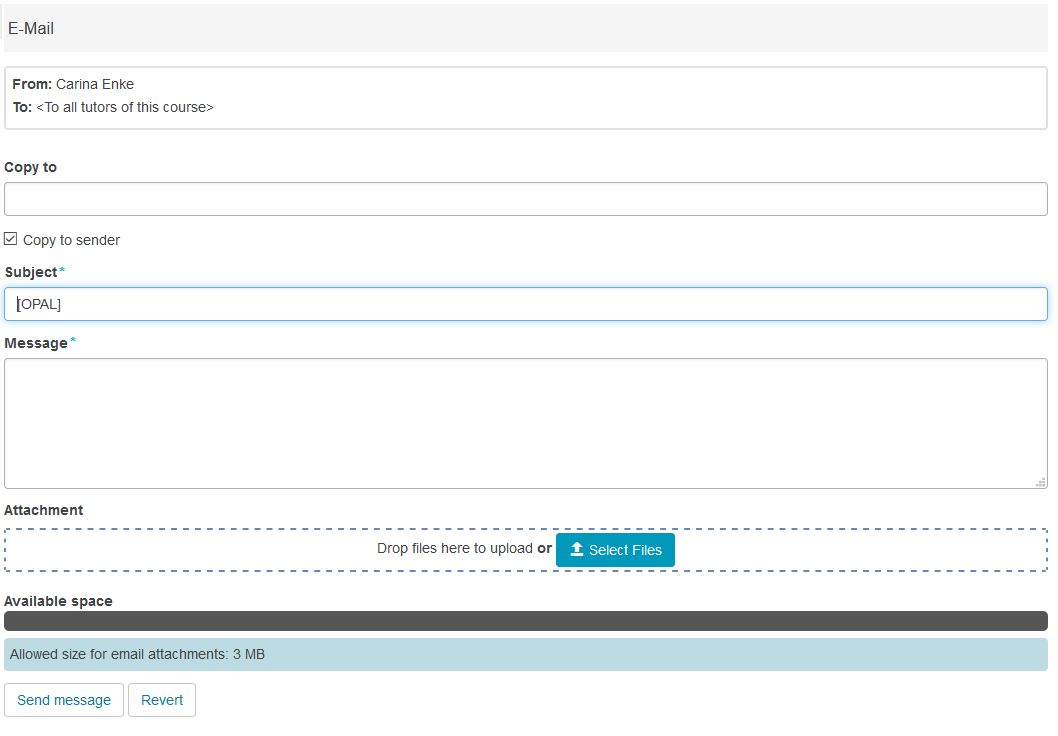Select the Message field label

click(36, 343)
